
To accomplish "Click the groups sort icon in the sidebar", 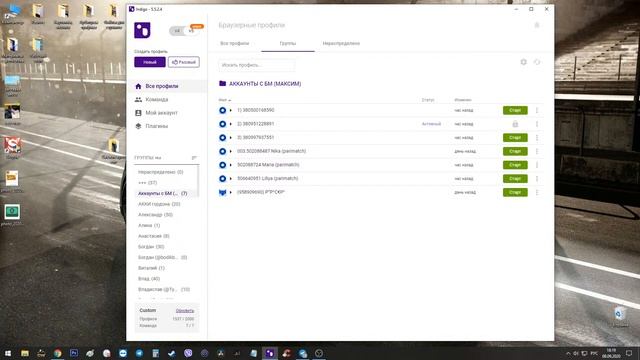I will pyautogui.click(x=194, y=158).
